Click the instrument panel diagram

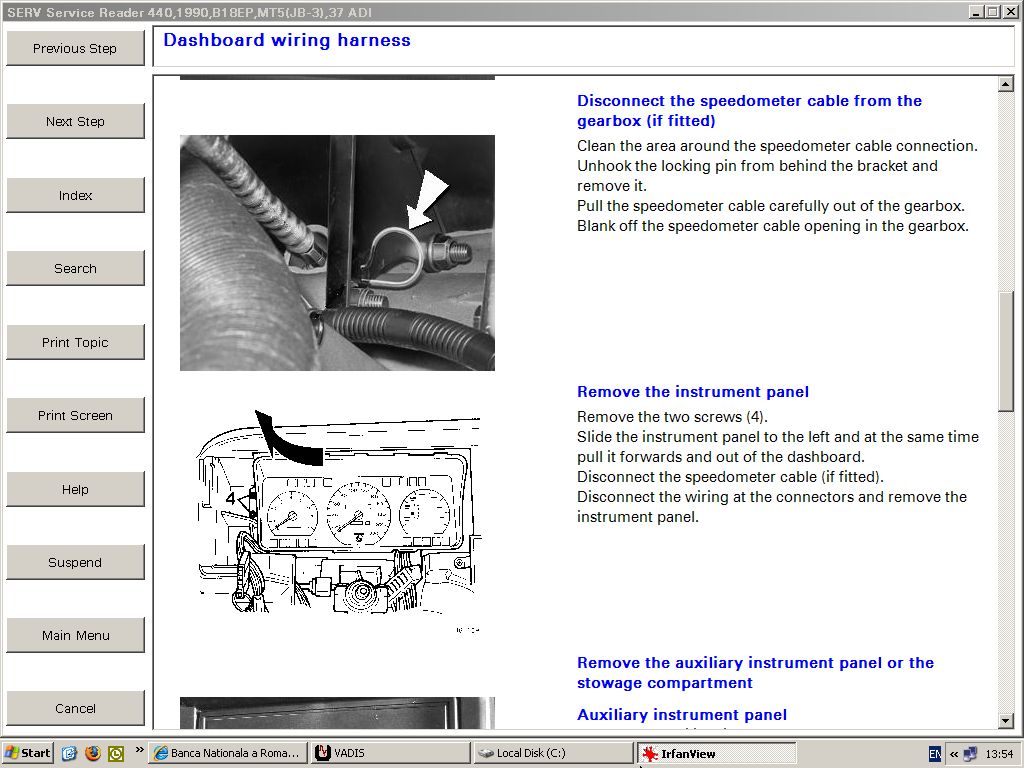(338, 520)
